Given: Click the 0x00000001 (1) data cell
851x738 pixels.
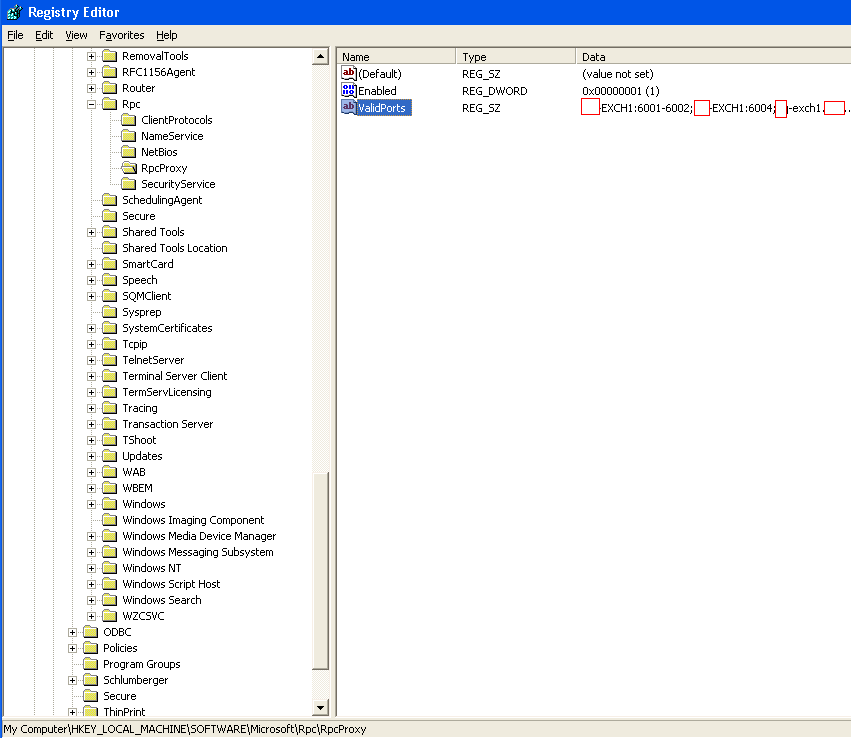Looking at the screenshot, I should (620, 91).
